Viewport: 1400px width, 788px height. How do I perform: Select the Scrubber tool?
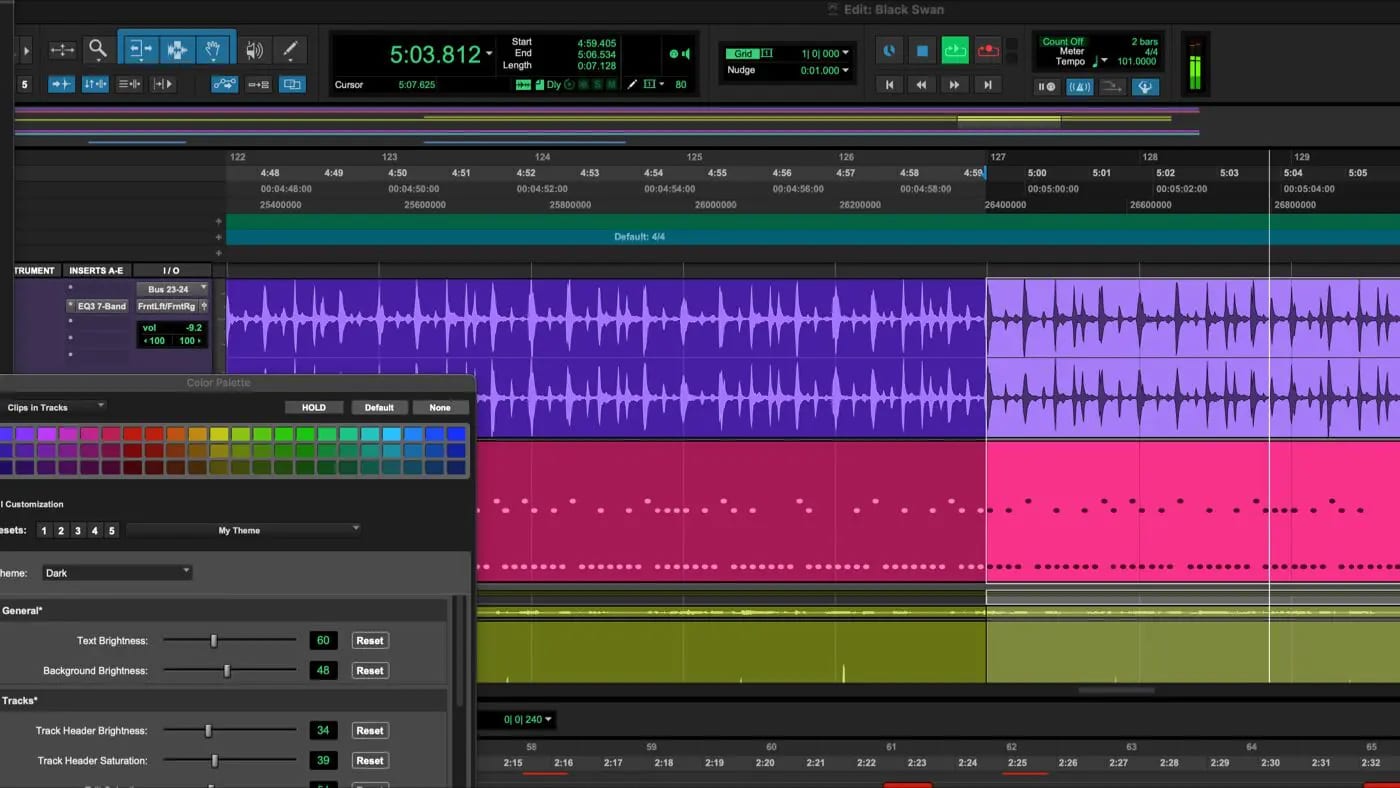pos(255,47)
